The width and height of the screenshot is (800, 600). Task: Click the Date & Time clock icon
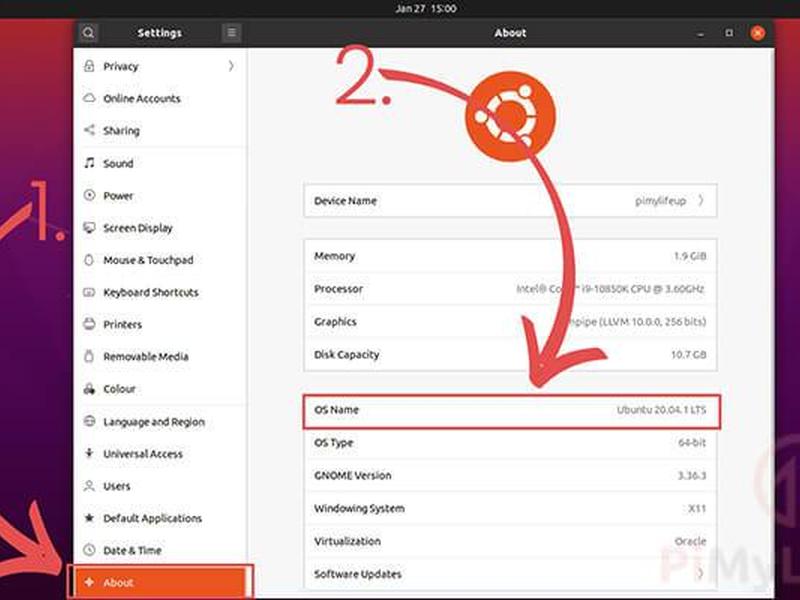89,550
